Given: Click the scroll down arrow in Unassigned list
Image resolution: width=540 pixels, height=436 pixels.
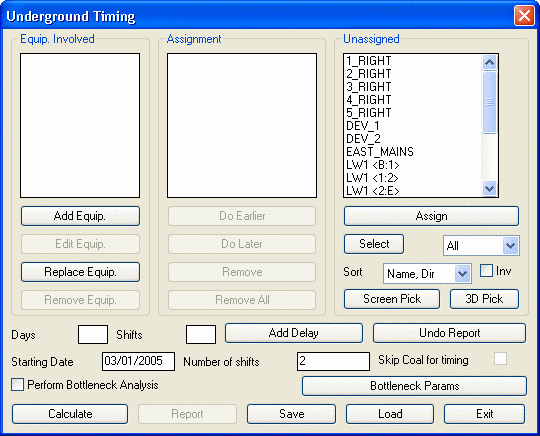Looking at the screenshot, I should [489, 188].
